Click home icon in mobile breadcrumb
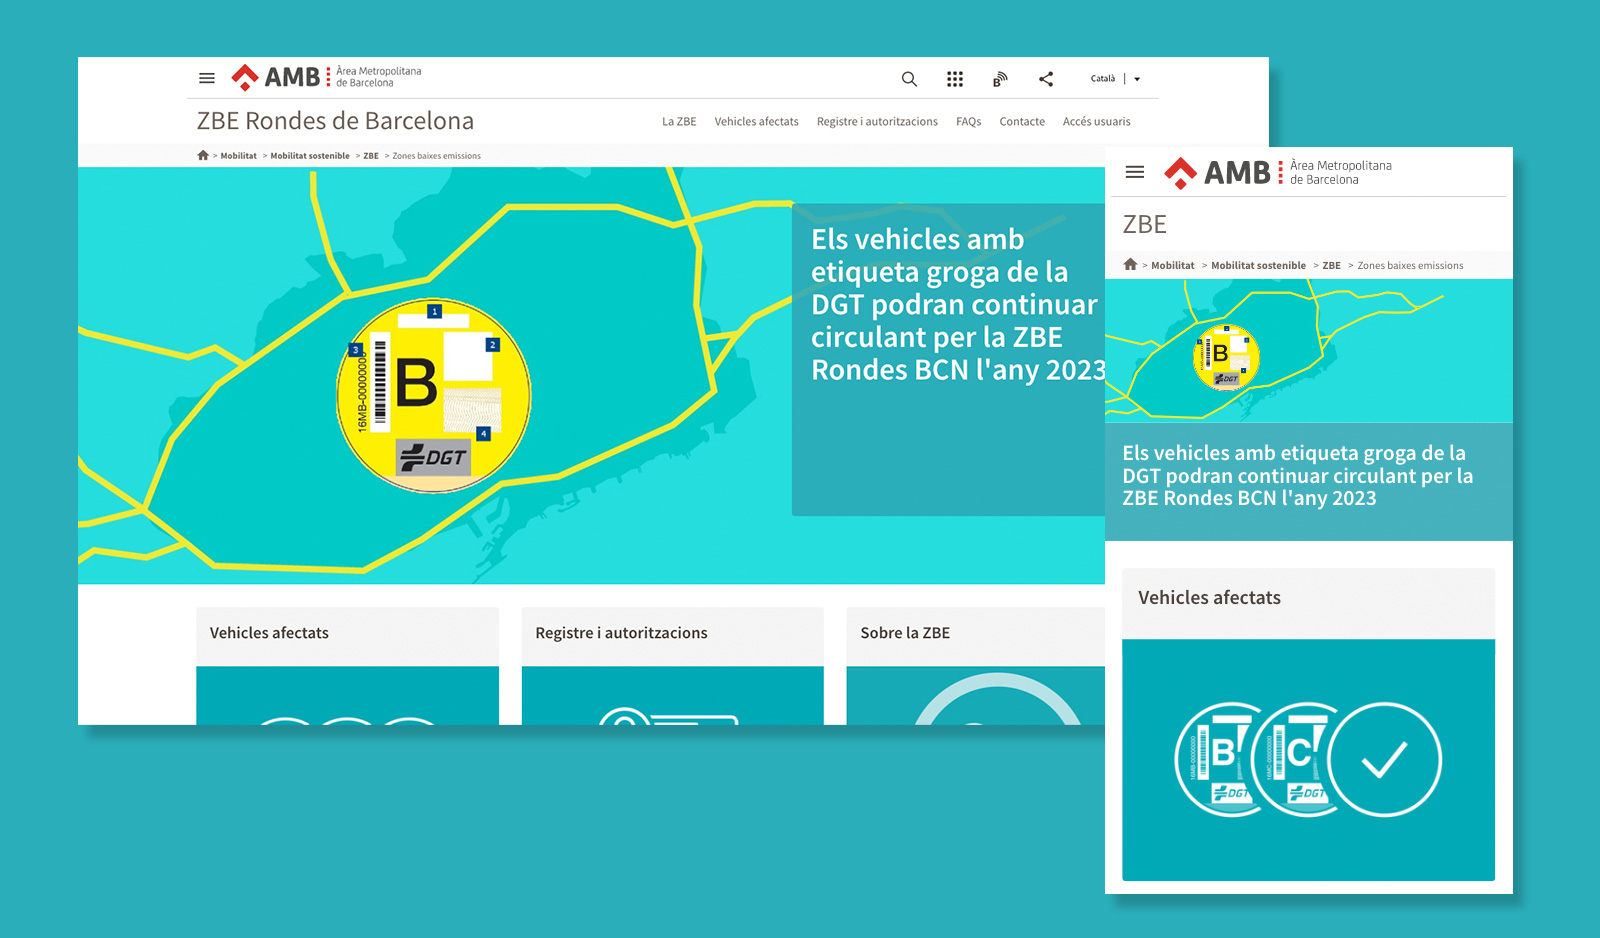The height and width of the screenshot is (938, 1600). point(1130,264)
